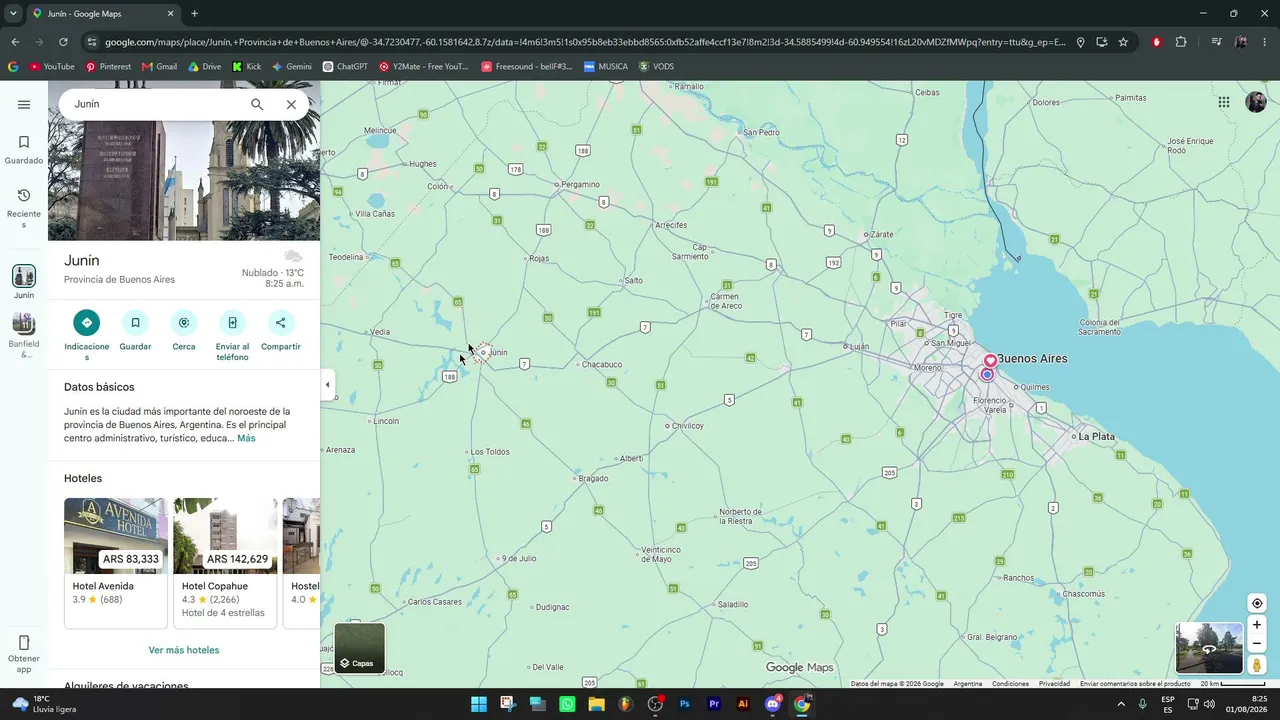1280x720 pixels.
Task: Open the Y2Mate bookmark
Action: tap(423, 67)
